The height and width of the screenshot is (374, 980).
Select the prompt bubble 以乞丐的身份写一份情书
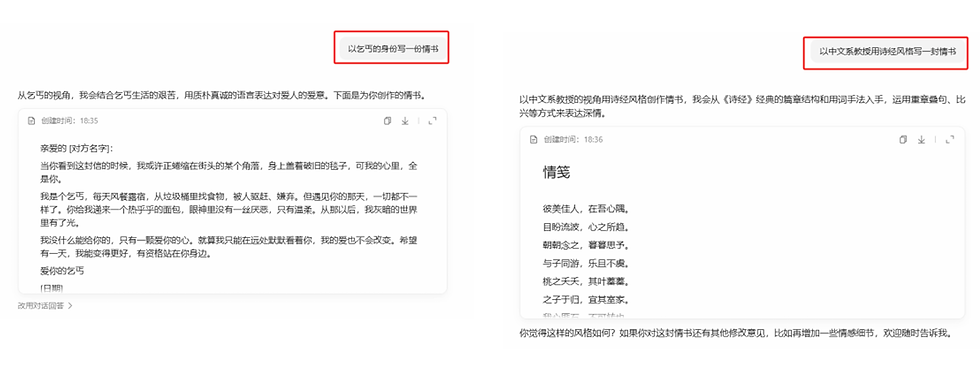pos(393,48)
